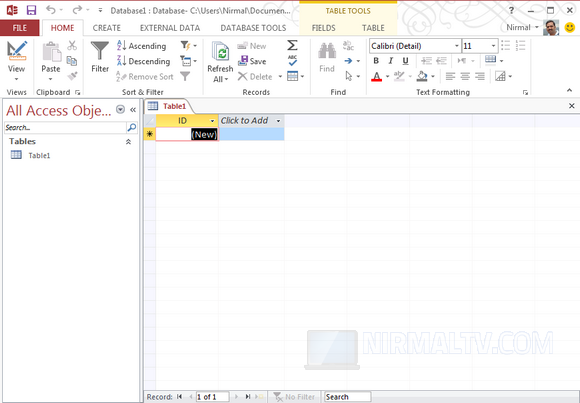
Task: Click Delete record button
Action: tap(255, 77)
